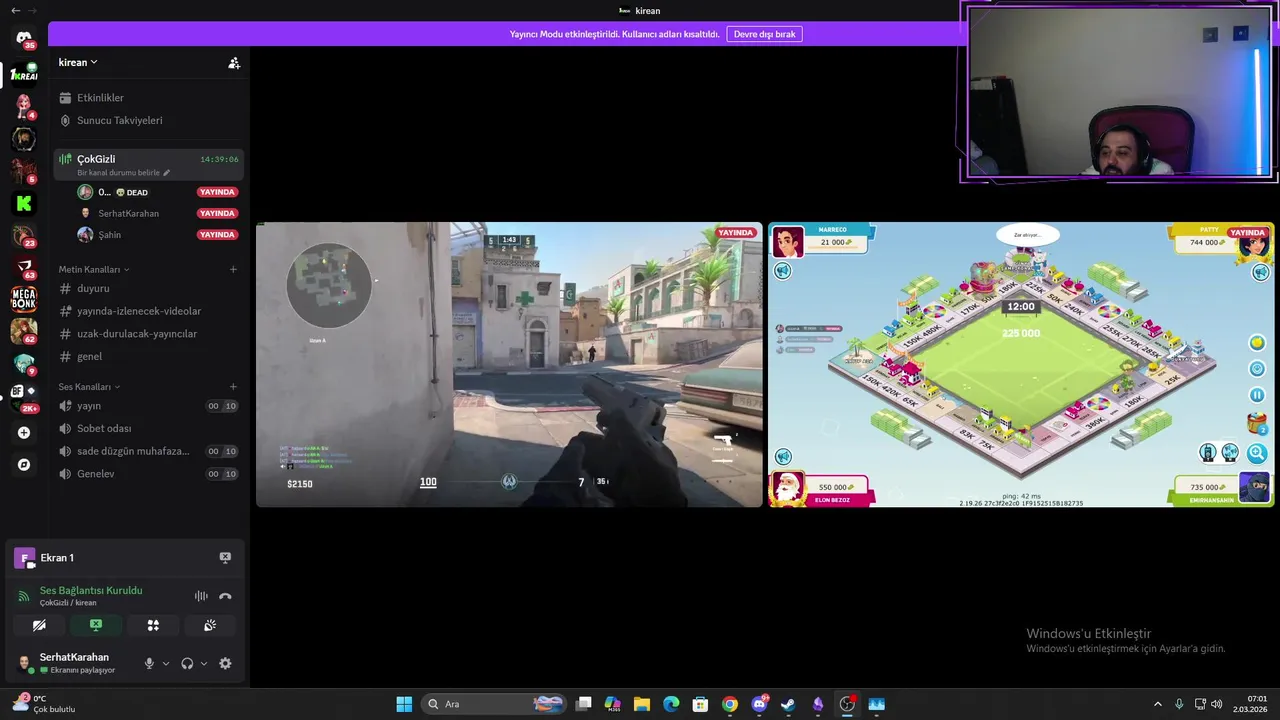
Task: Open the weather widget showing 0°C
Action: tap(44, 704)
